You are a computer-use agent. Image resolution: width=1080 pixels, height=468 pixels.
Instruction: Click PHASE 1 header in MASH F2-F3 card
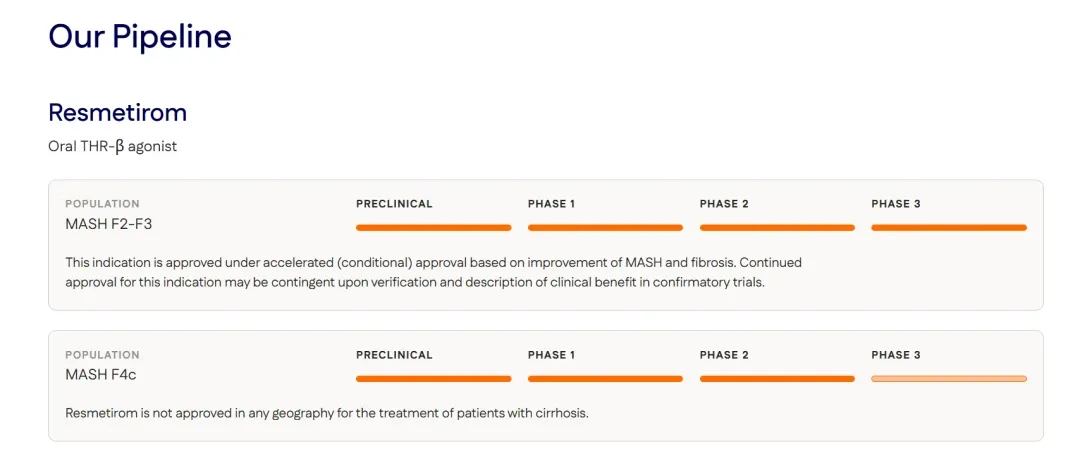click(x=551, y=204)
